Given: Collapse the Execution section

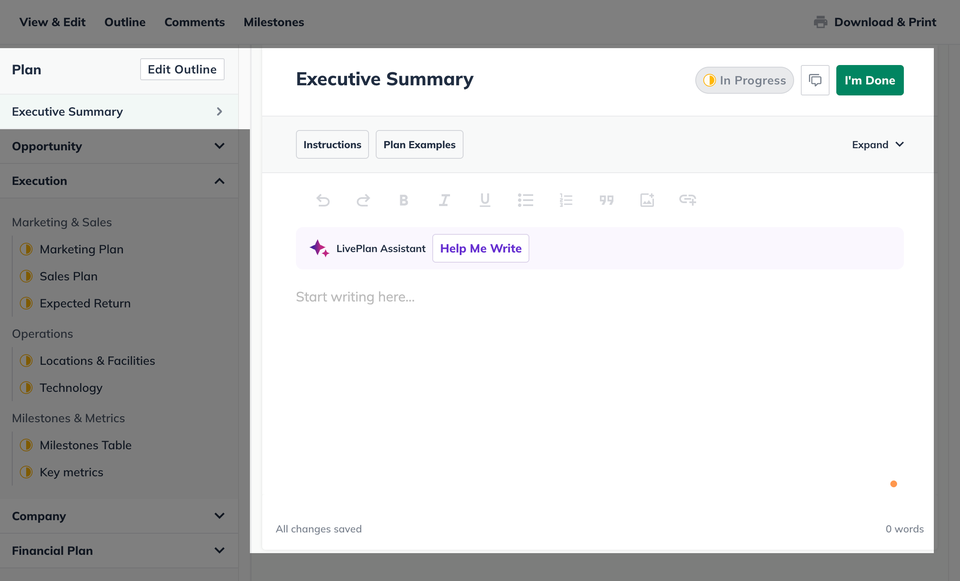Looking at the screenshot, I should tap(119, 181).
